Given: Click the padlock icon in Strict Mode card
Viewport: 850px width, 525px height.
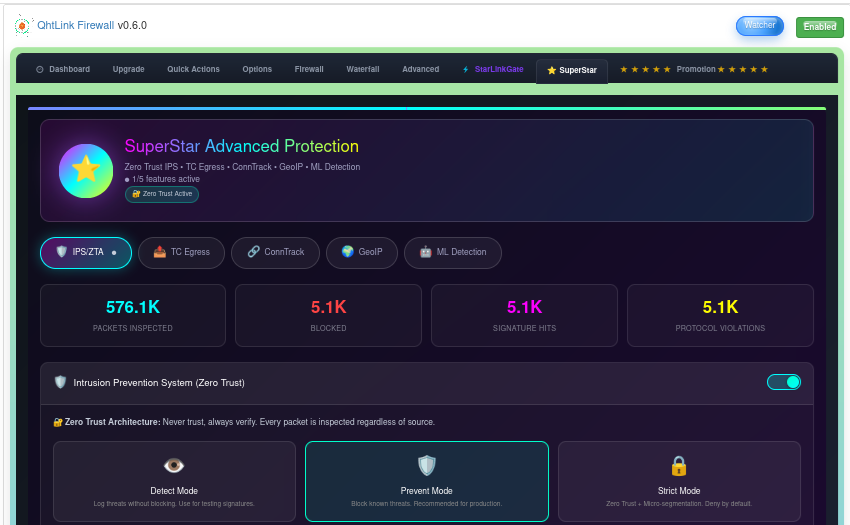Looking at the screenshot, I should tap(679, 466).
